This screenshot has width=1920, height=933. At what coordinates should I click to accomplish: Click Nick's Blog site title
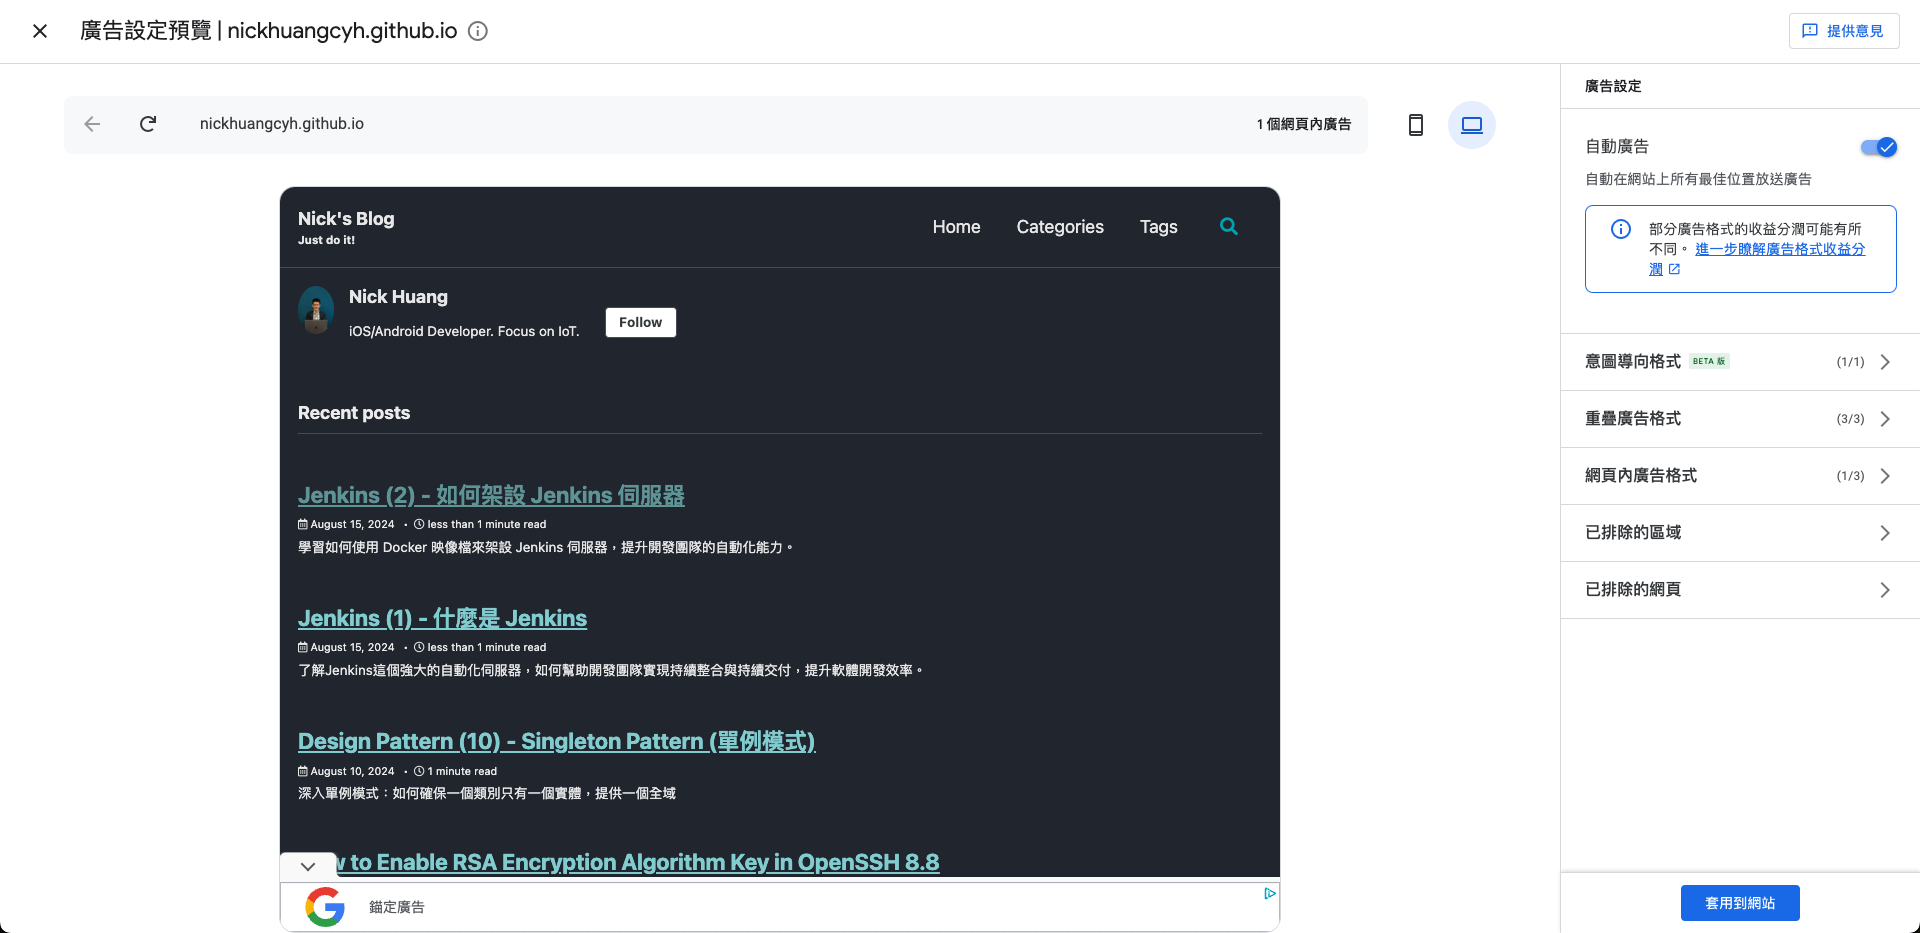point(346,218)
